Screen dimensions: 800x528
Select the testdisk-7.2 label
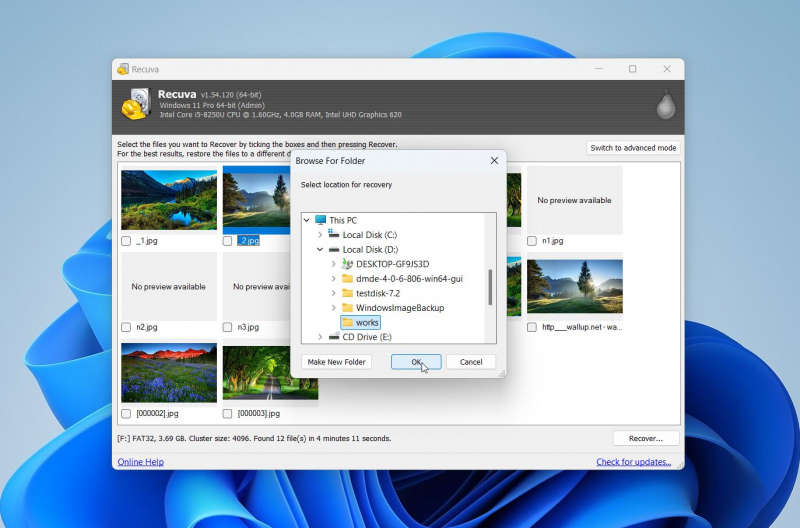click(378, 293)
